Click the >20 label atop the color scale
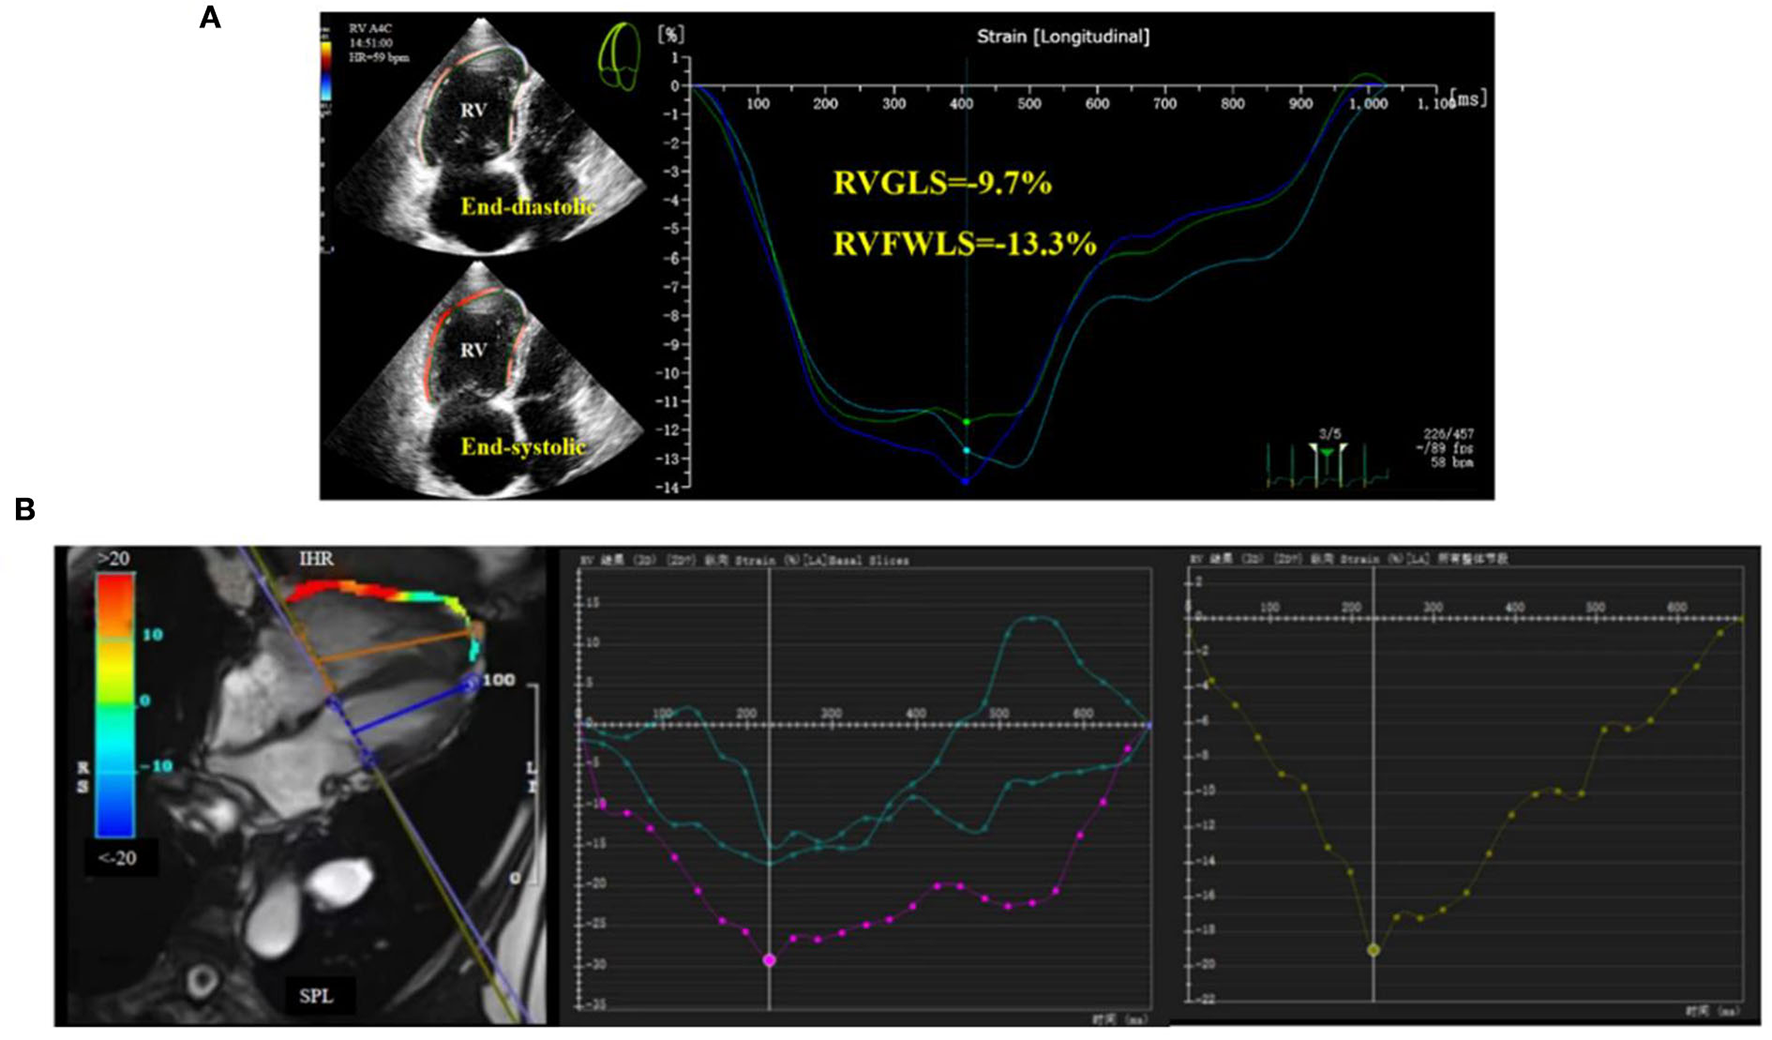The width and height of the screenshot is (1772, 1040). pyautogui.click(x=113, y=559)
